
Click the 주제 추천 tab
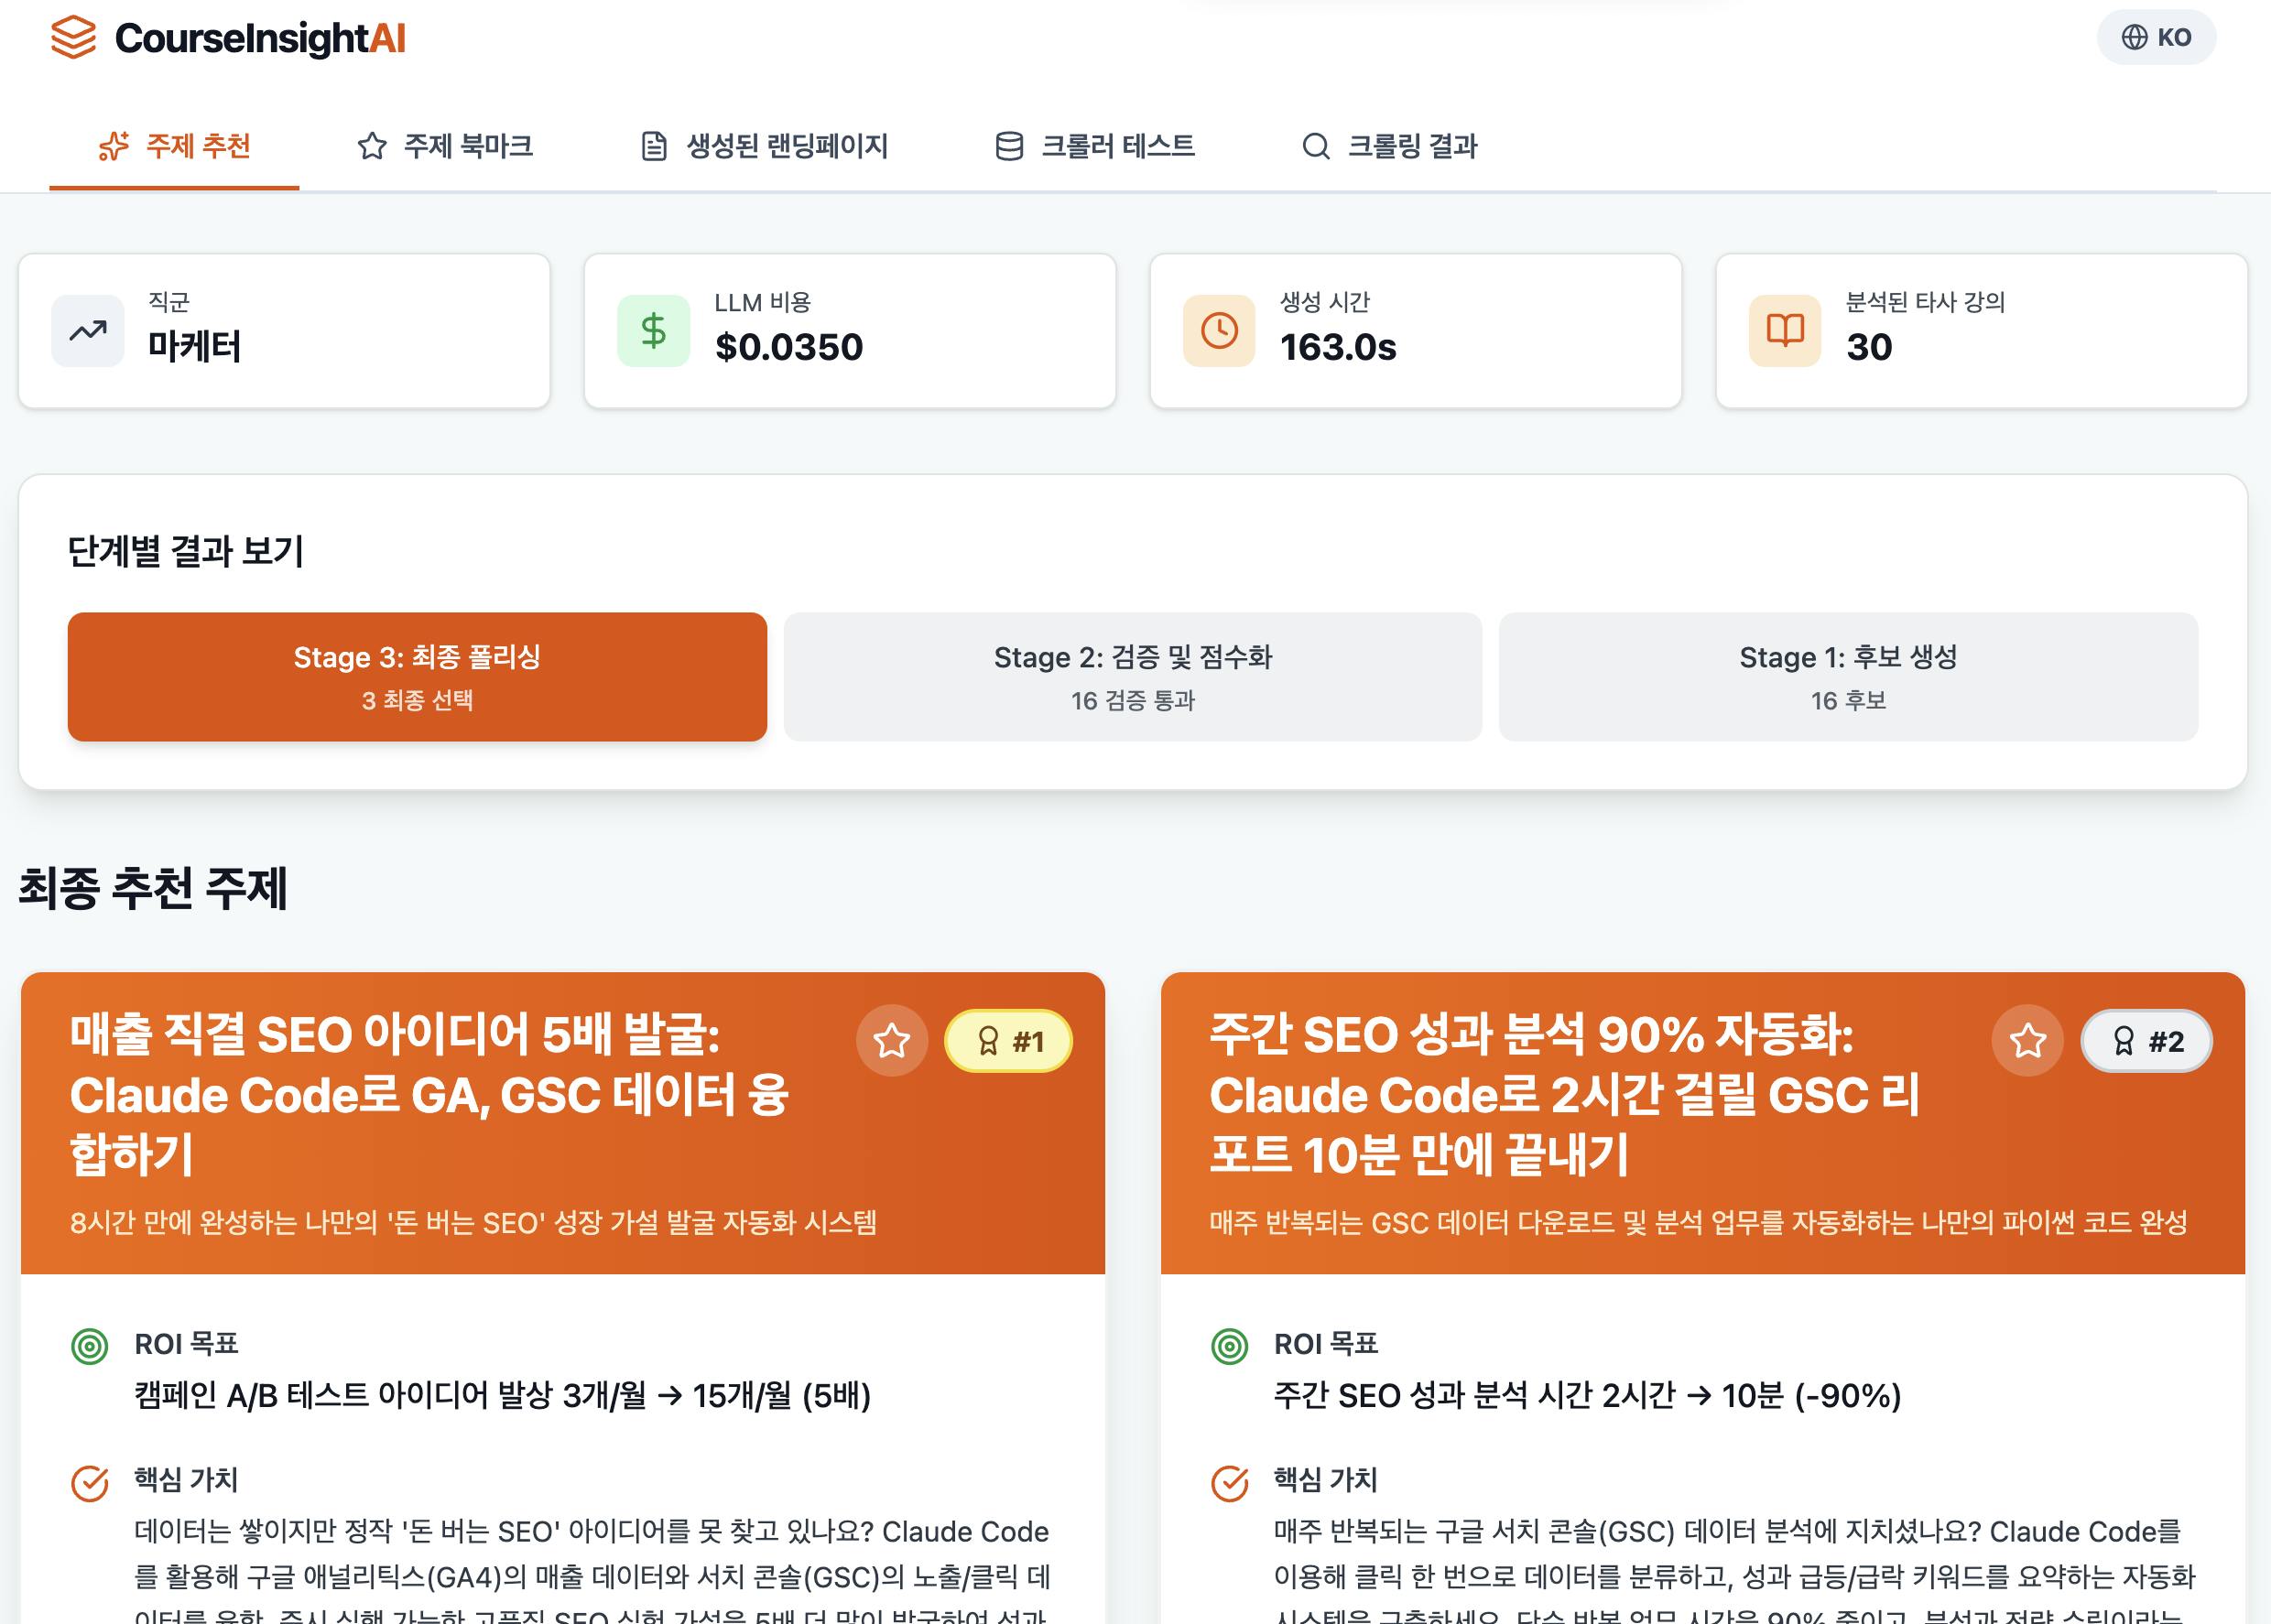[175, 146]
